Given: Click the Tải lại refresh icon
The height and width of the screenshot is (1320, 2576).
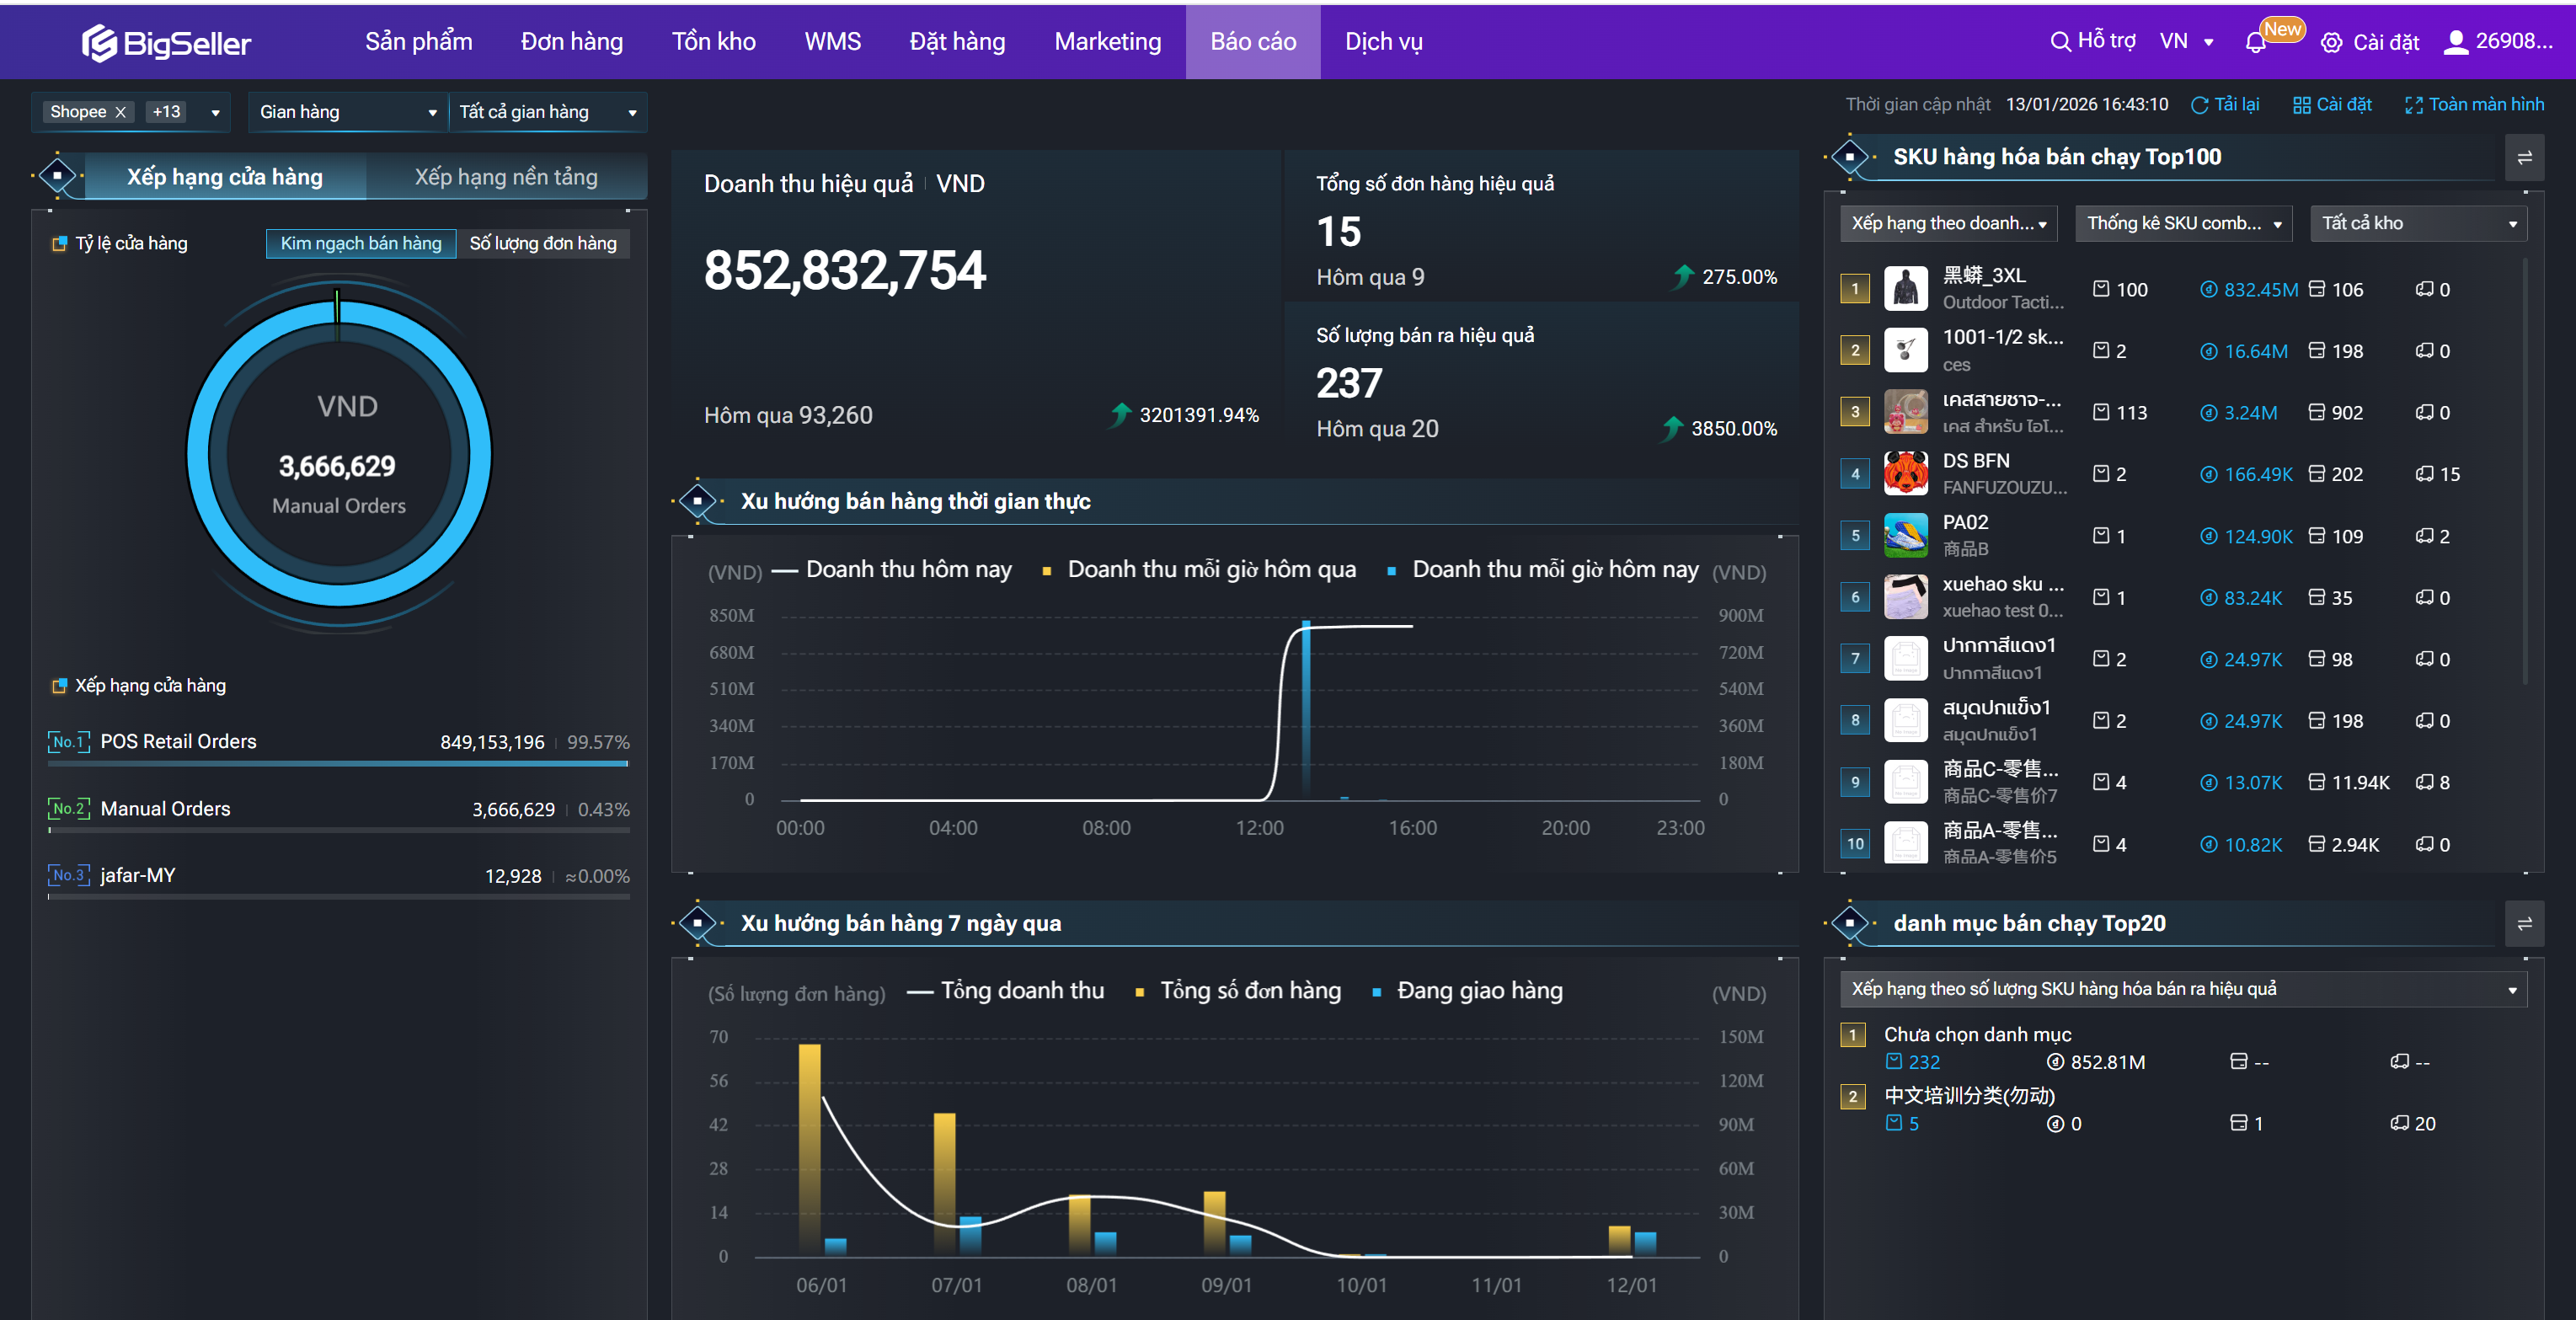Looking at the screenshot, I should click(2199, 105).
